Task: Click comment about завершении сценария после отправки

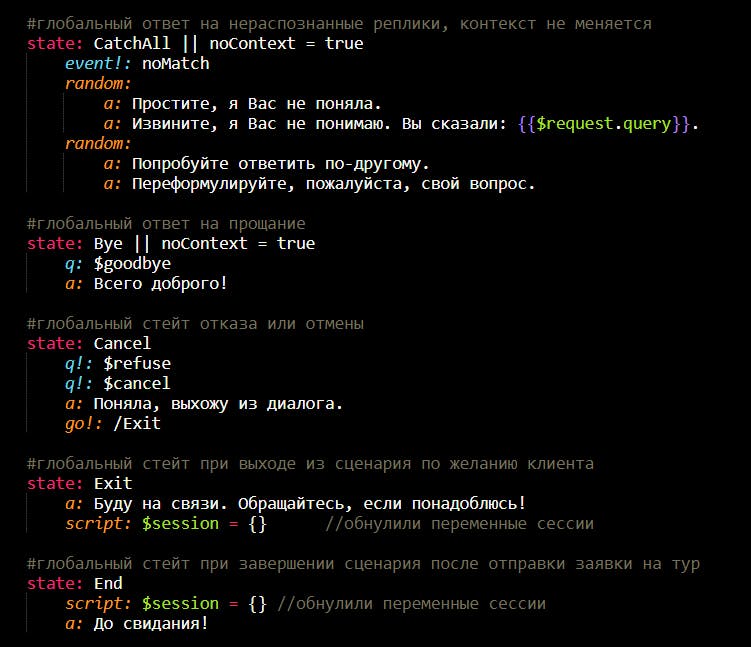Action: pos(363,564)
